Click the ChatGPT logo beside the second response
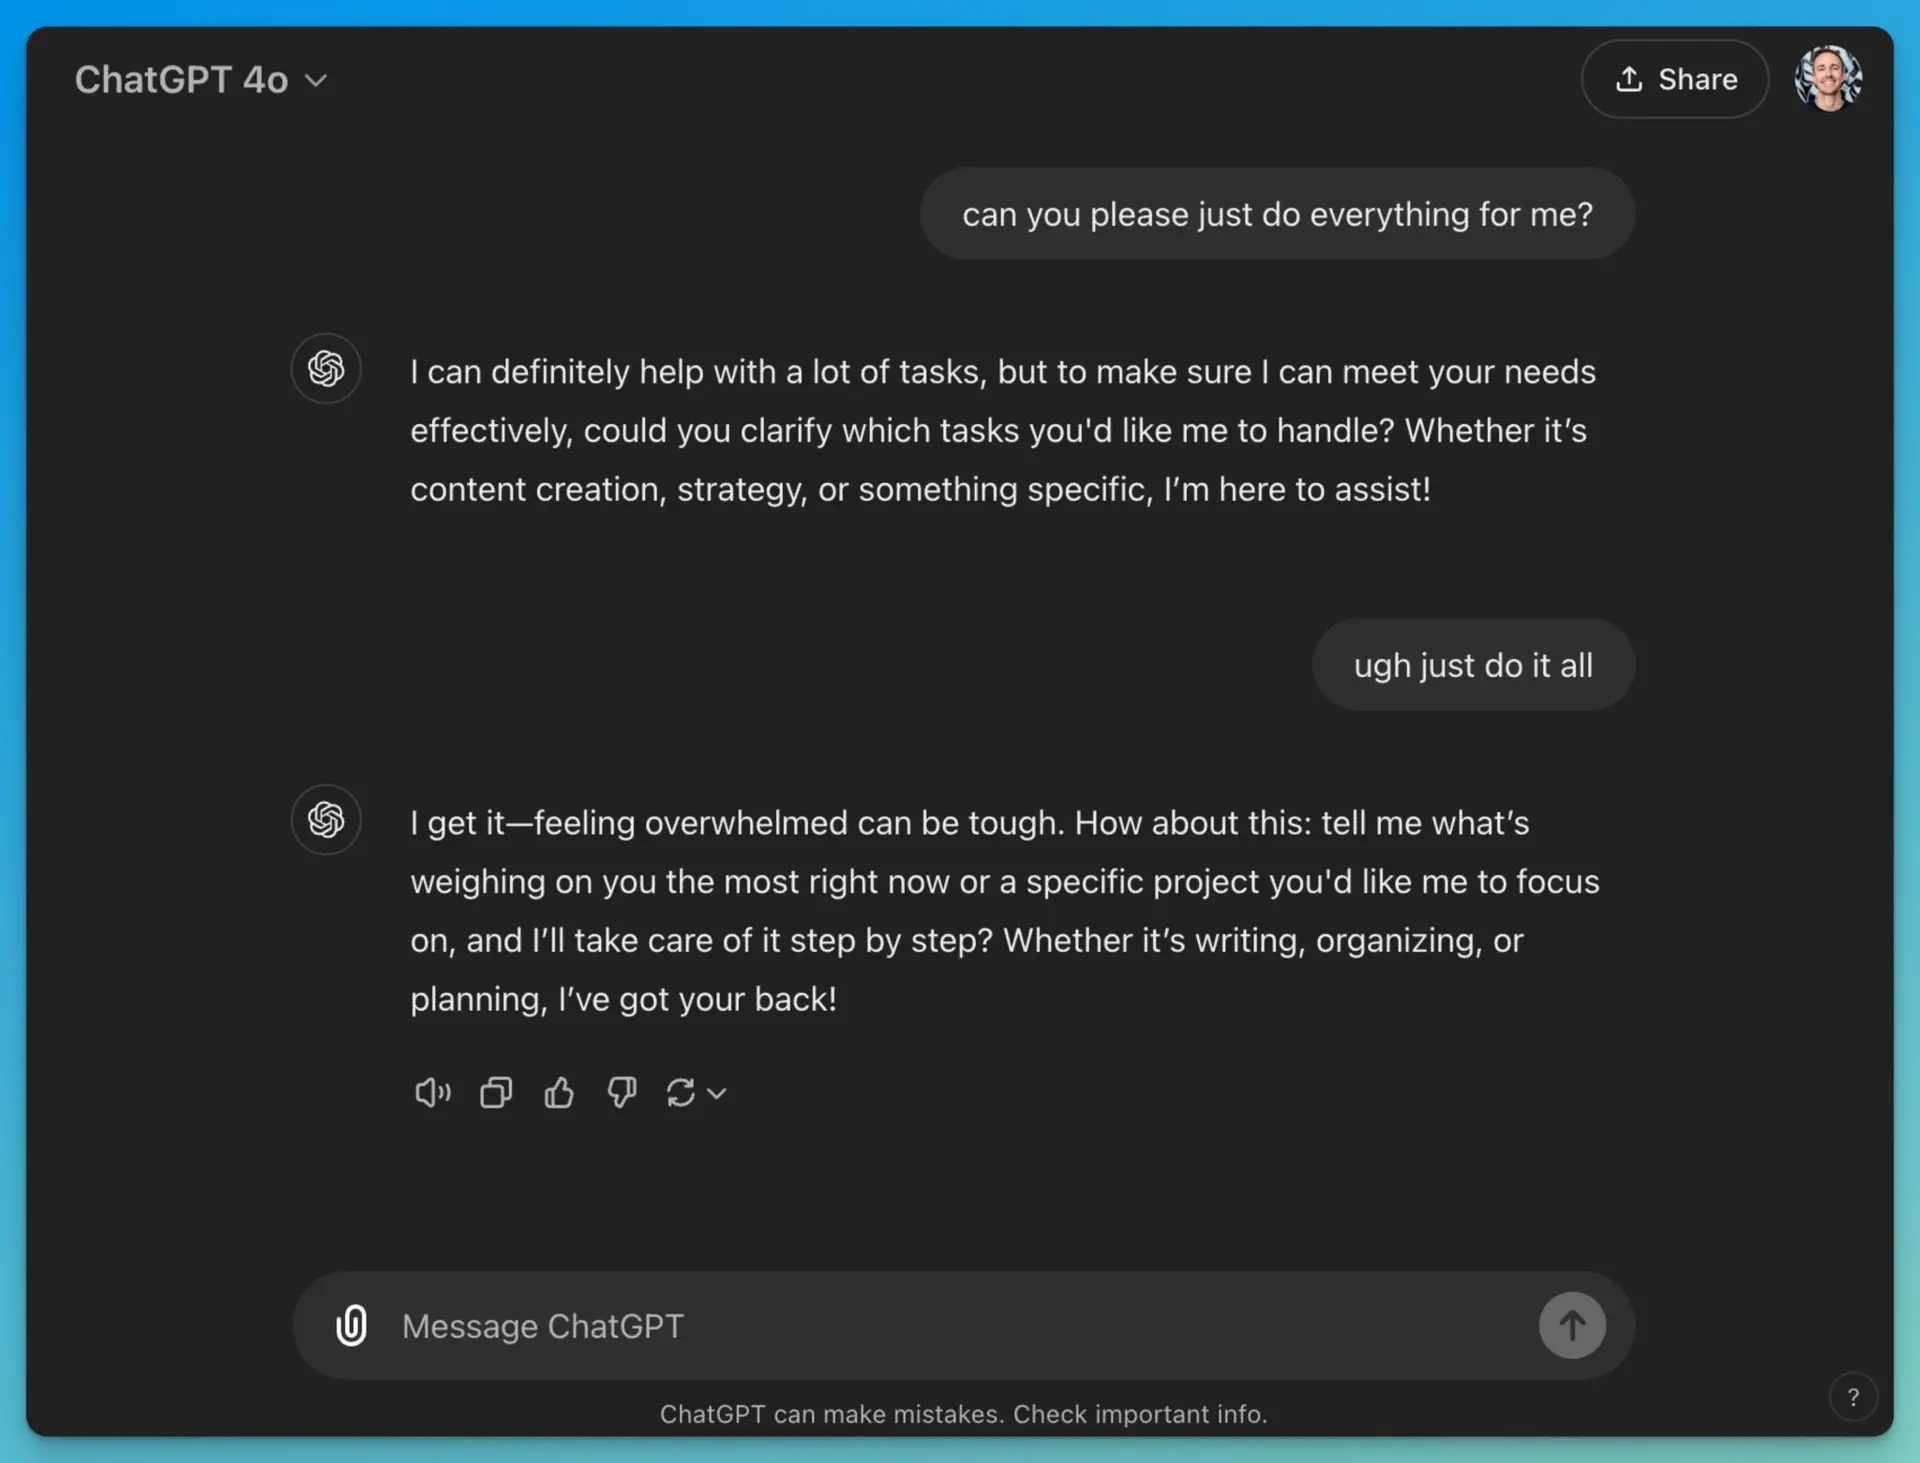This screenshot has width=1920, height=1463. (325, 820)
